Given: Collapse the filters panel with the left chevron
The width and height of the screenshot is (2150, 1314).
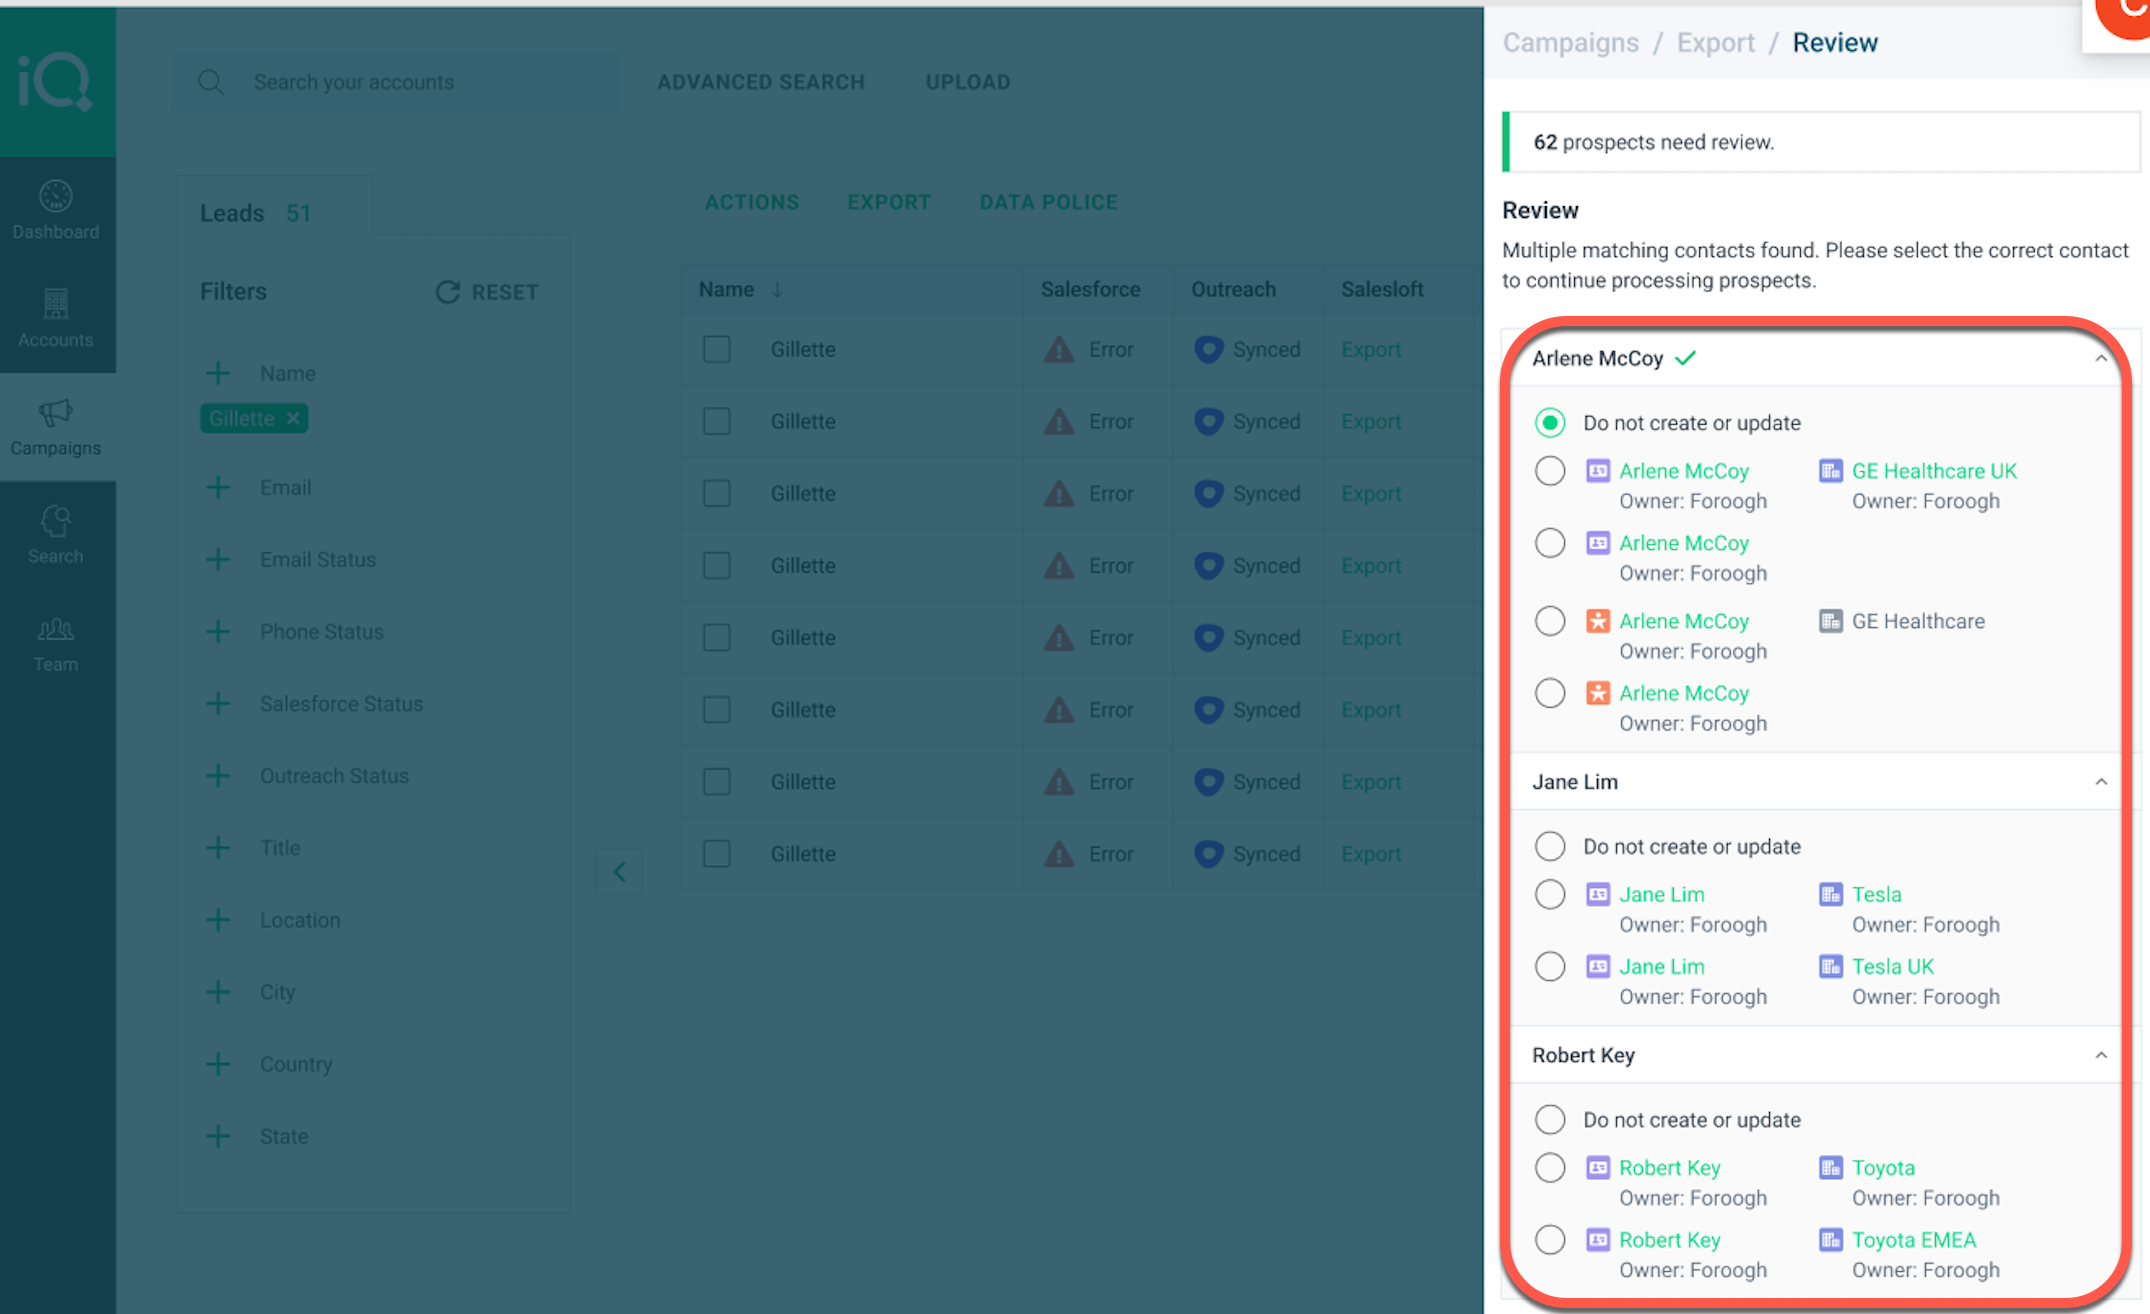Looking at the screenshot, I should click(619, 872).
